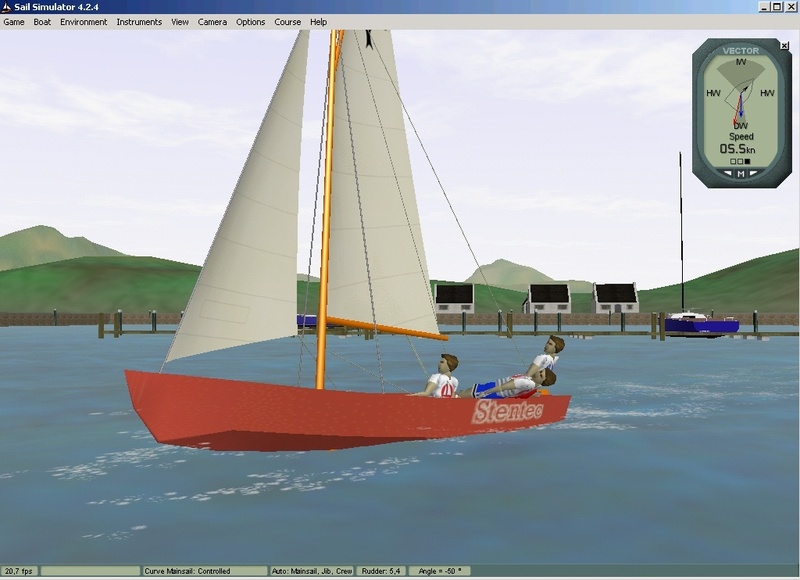
Task: Click right arrow on Vector instrument
Action: pos(753,173)
